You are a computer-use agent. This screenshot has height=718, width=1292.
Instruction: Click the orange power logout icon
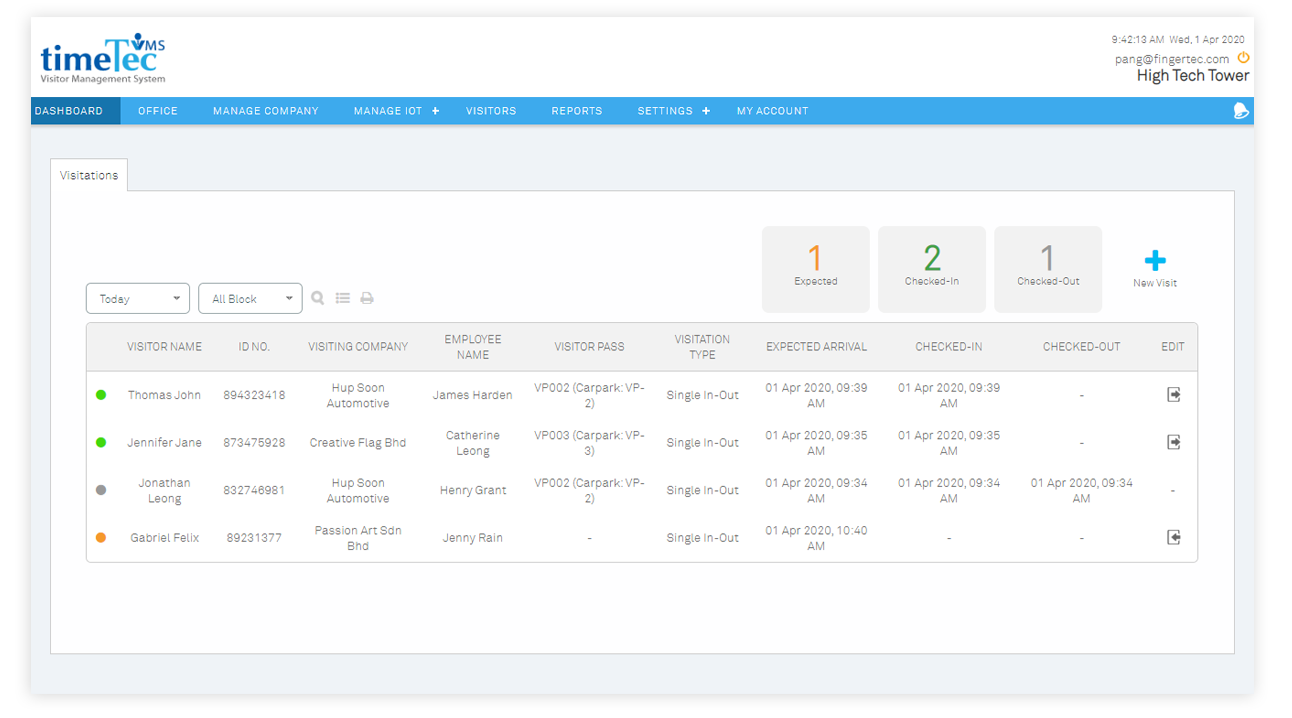(1243, 58)
